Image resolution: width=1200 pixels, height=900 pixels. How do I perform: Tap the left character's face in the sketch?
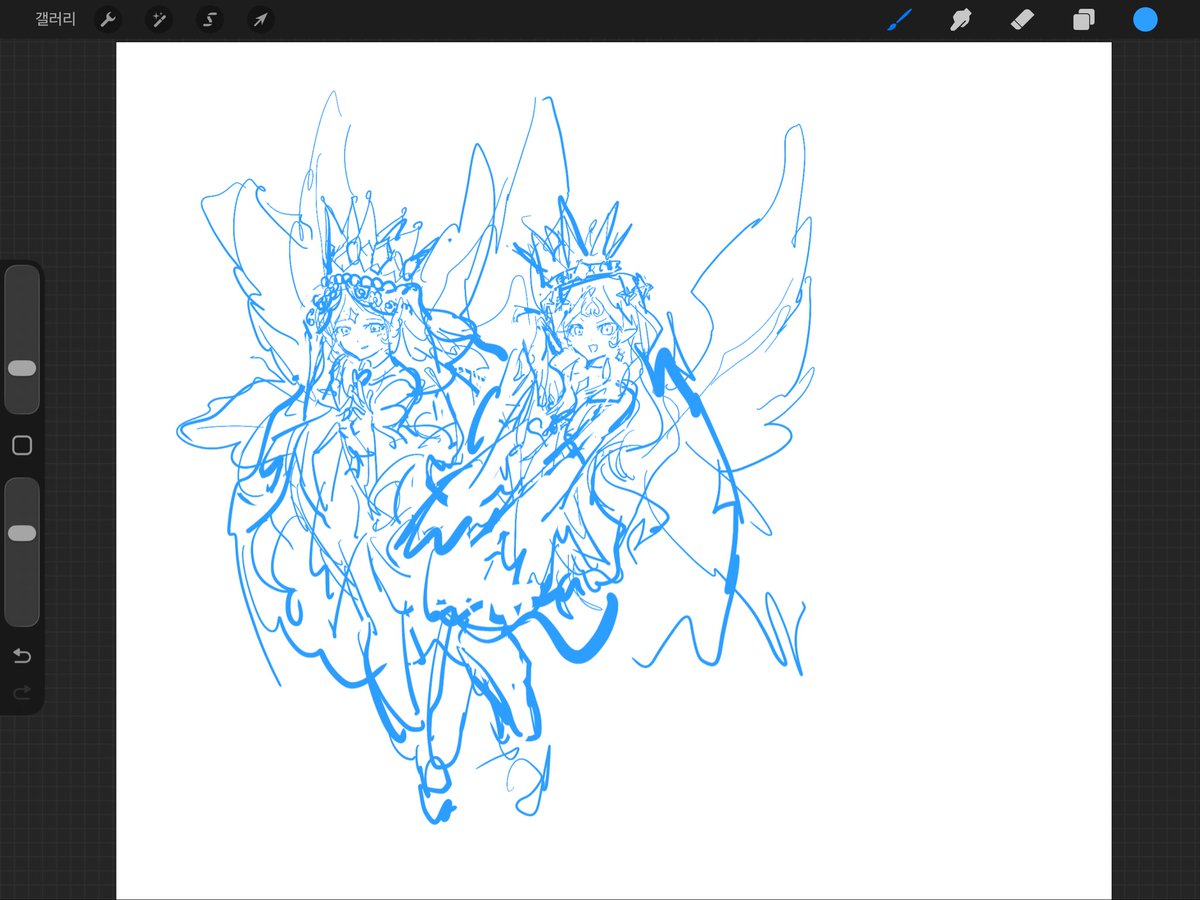pyautogui.click(x=360, y=332)
